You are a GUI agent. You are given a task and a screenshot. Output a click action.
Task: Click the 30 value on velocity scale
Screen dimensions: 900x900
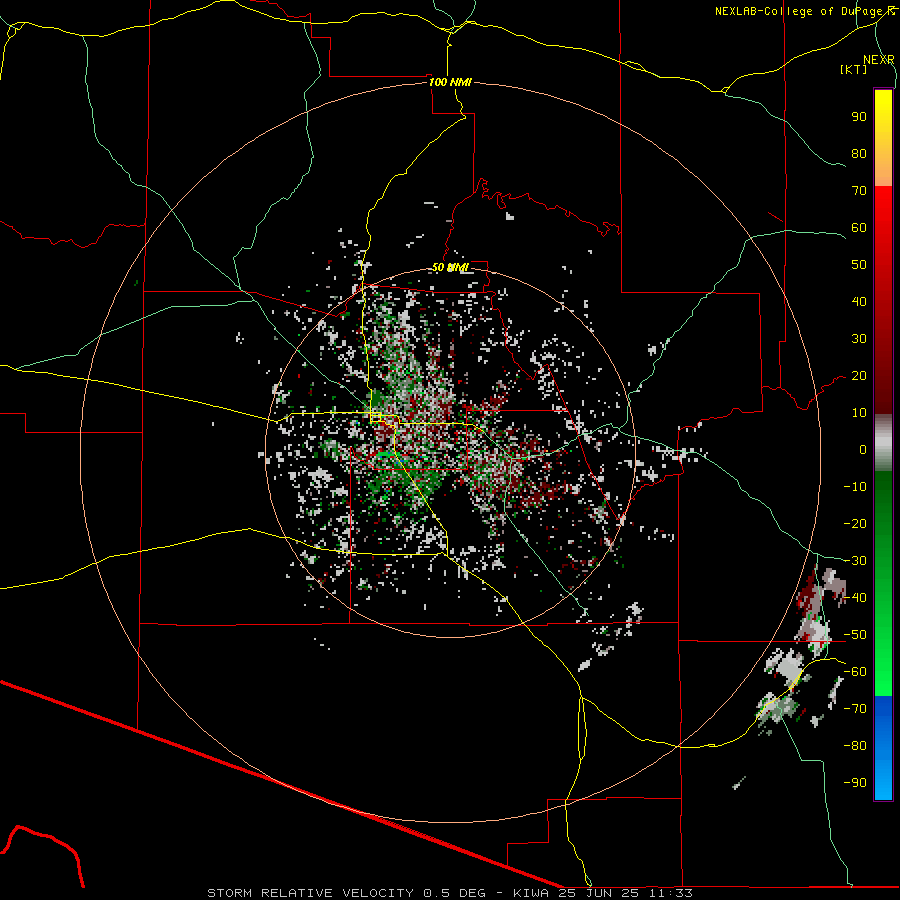859,339
